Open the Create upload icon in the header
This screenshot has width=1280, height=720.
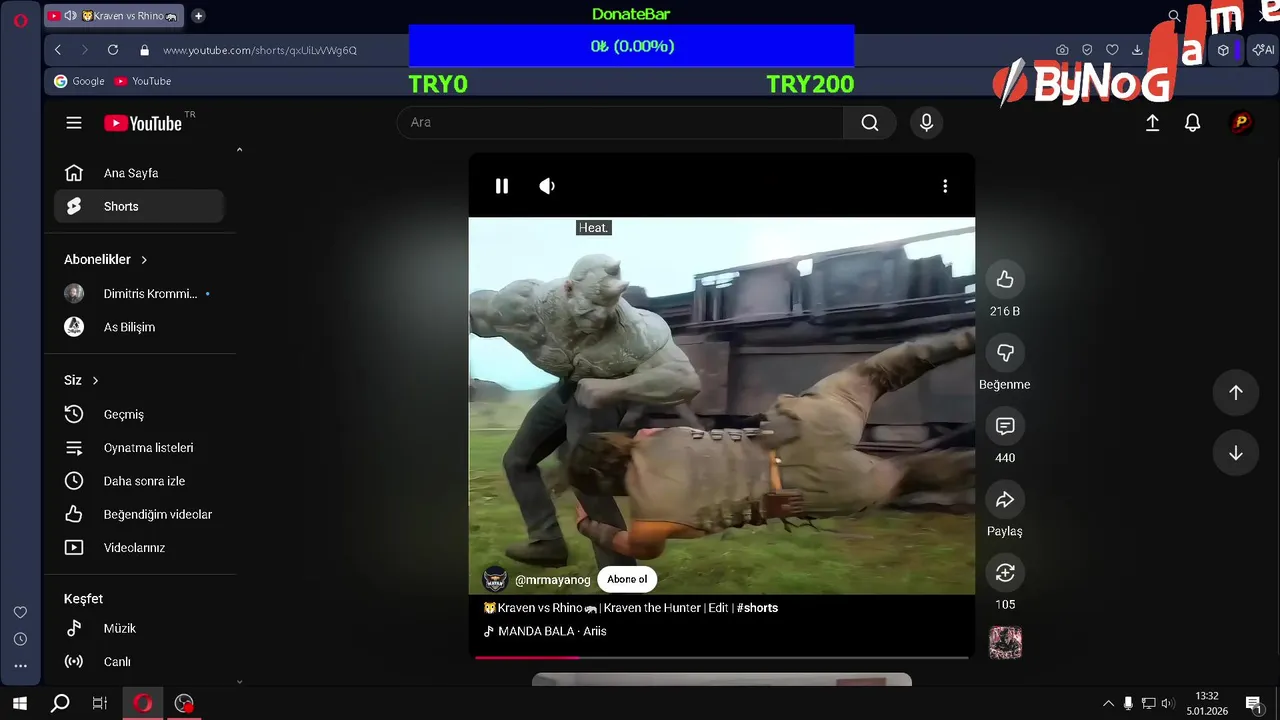(1152, 123)
